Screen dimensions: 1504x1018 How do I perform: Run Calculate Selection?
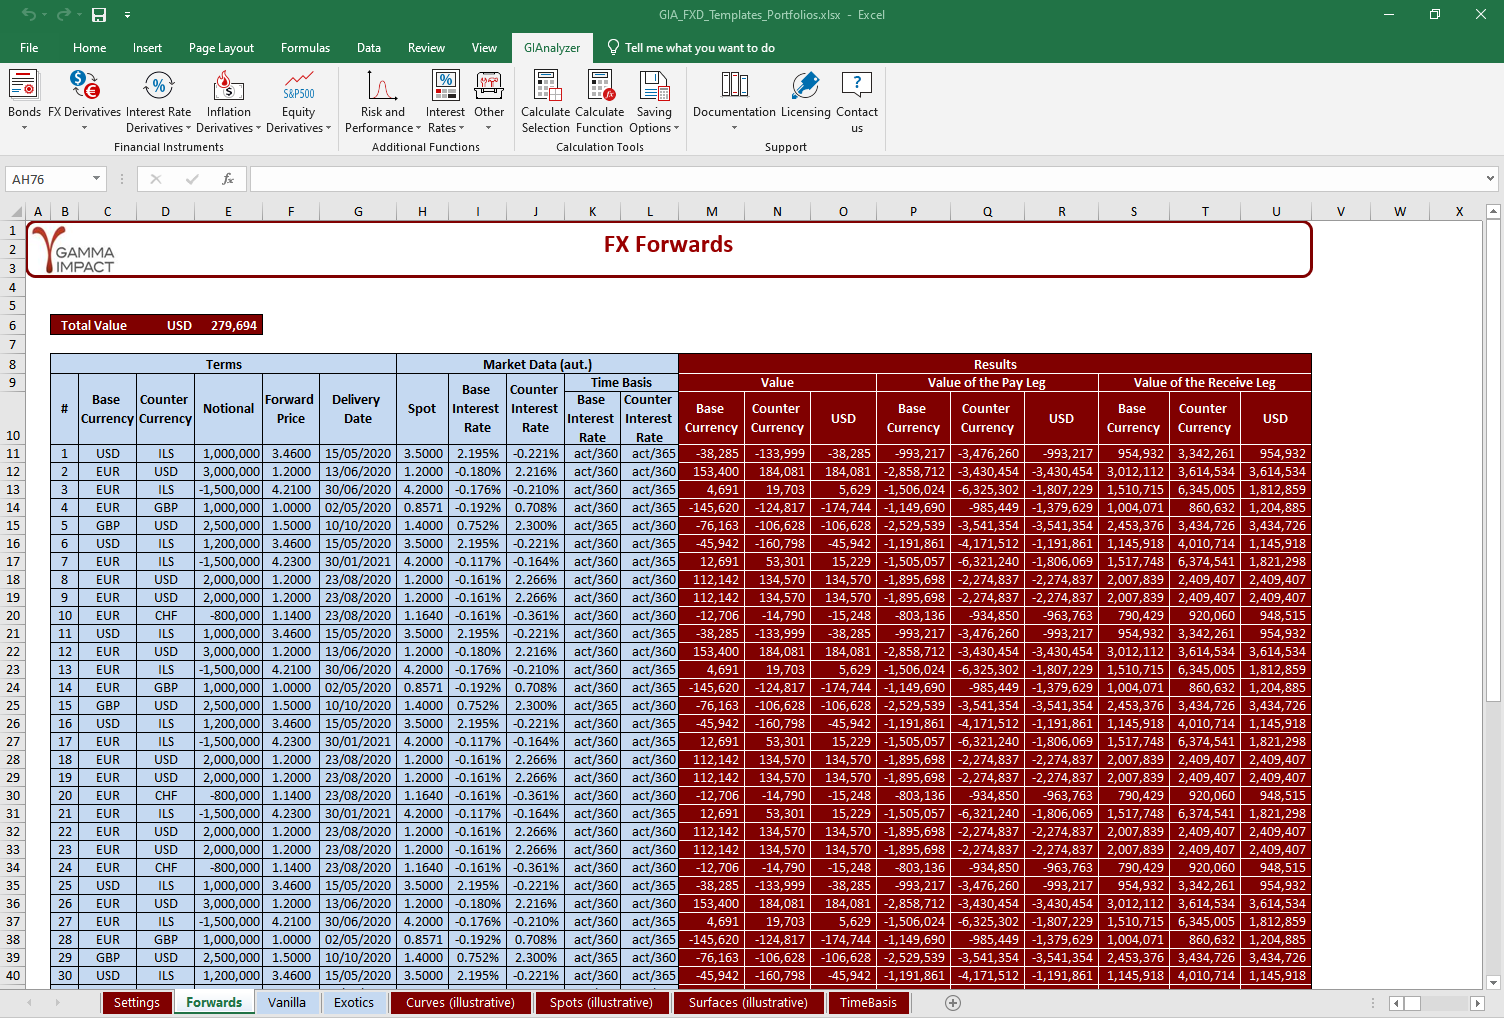click(545, 100)
